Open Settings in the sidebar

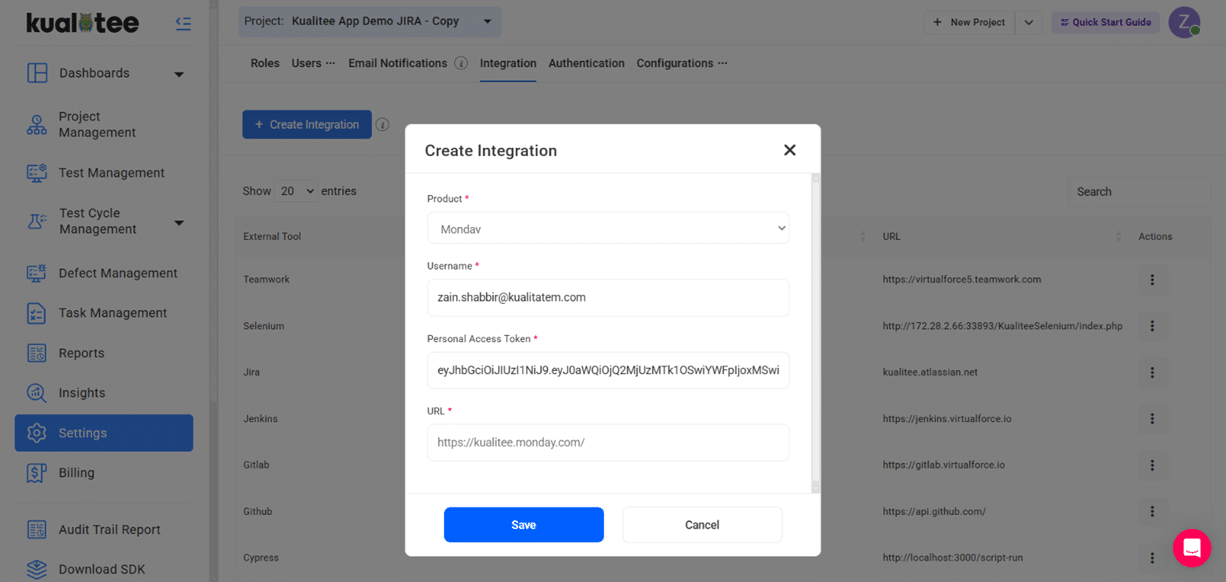[x=104, y=433]
